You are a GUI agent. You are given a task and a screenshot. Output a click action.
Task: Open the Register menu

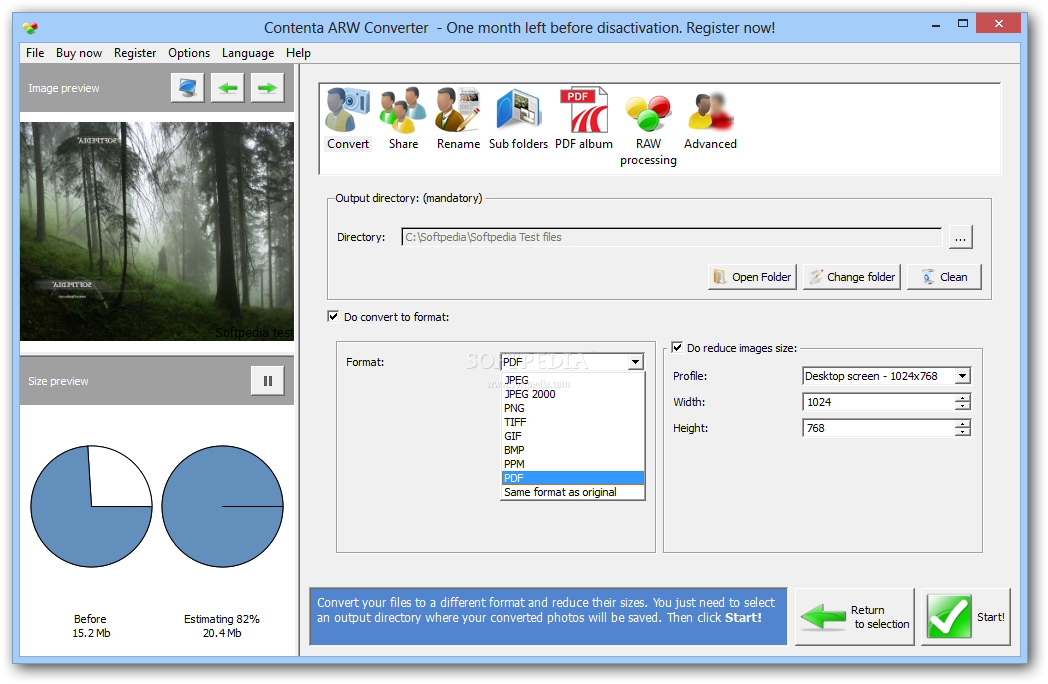(135, 53)
